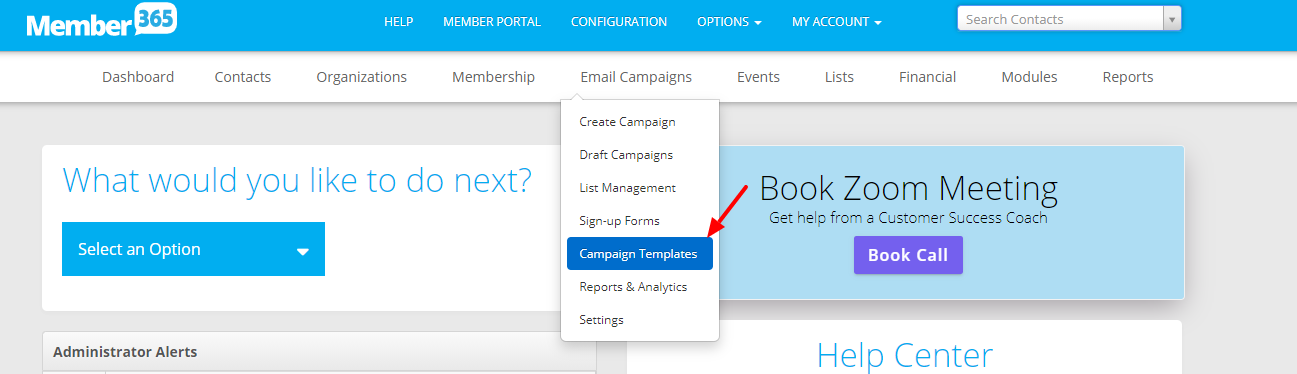Open the Events tab

(758, 77)
